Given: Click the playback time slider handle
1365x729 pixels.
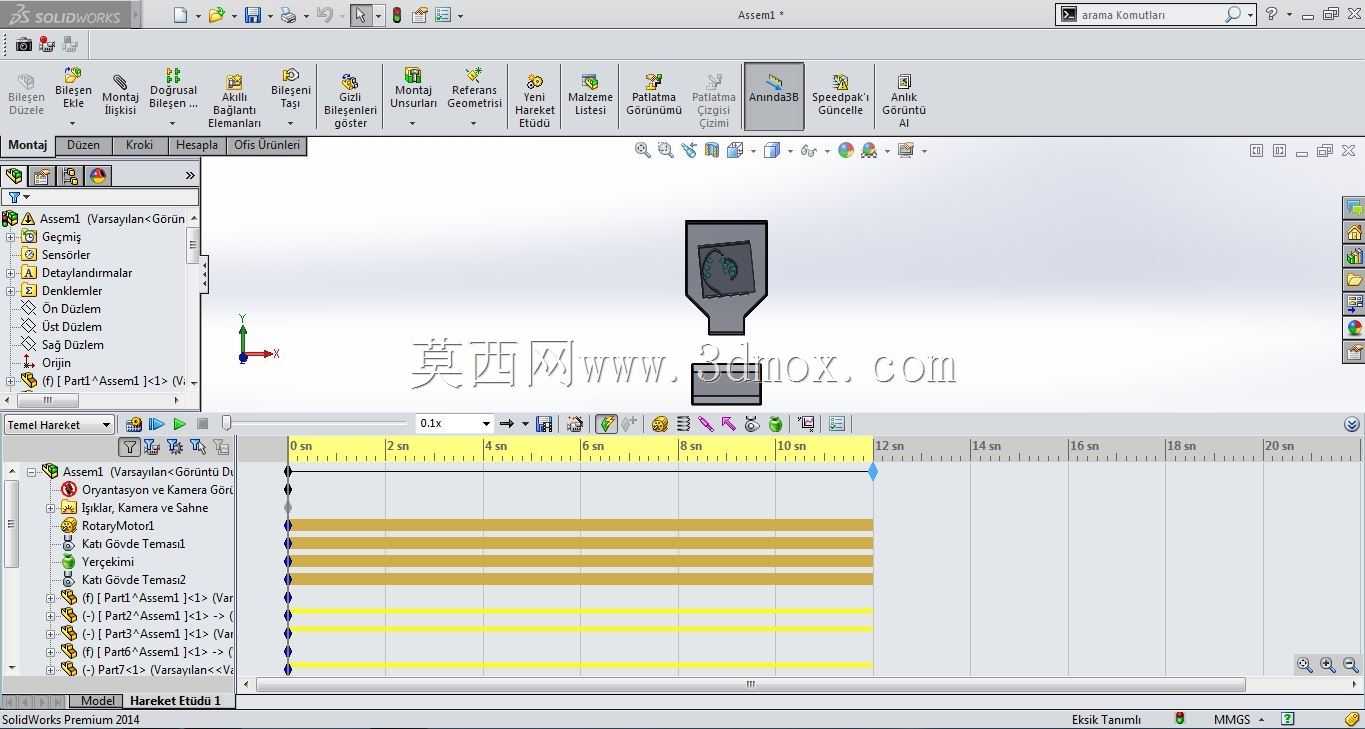Looking at the screenshot, I should (x=227, y=424).
